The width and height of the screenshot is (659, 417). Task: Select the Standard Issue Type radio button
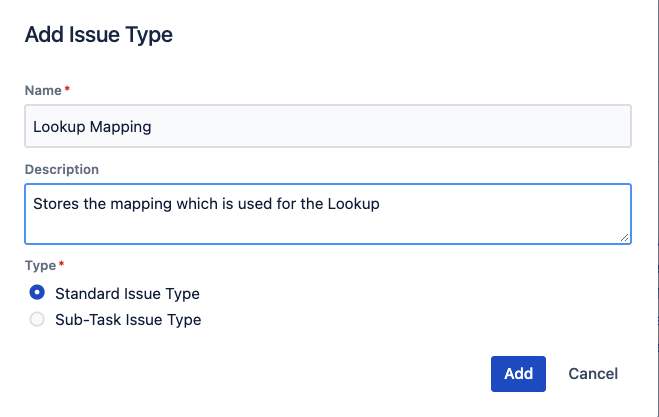tap(37, 293)
